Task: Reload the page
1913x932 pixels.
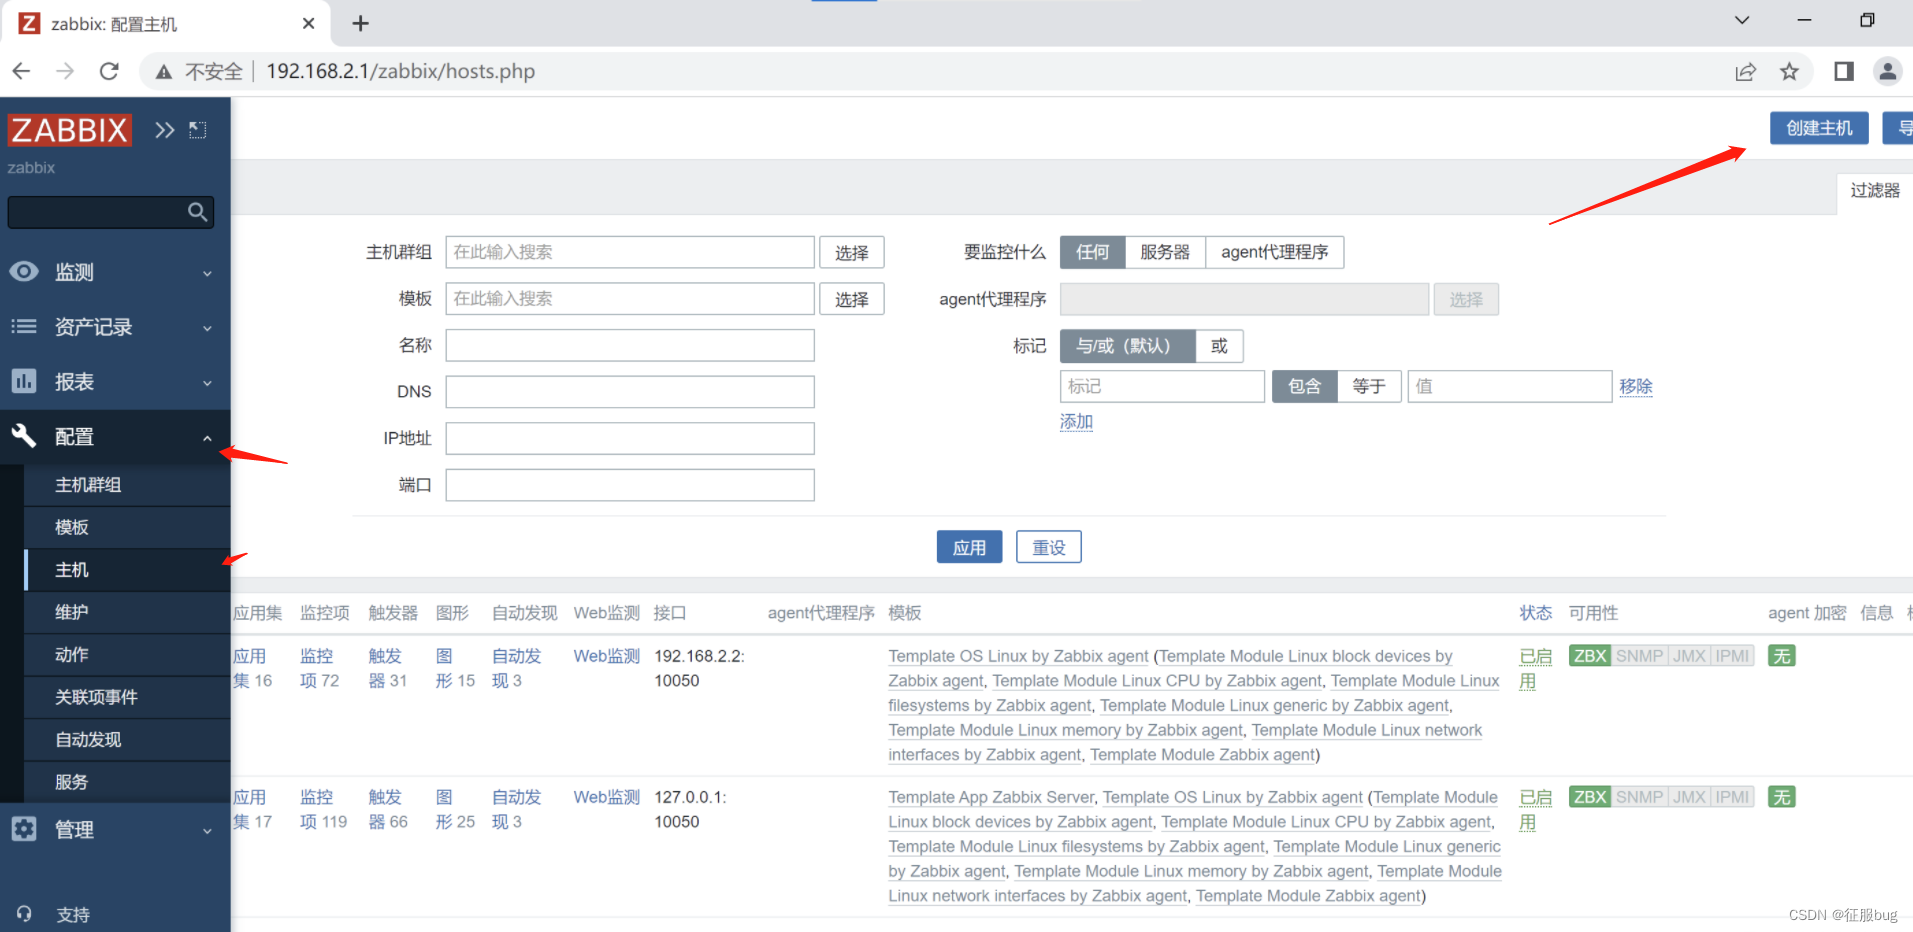Action: [109, 71]
